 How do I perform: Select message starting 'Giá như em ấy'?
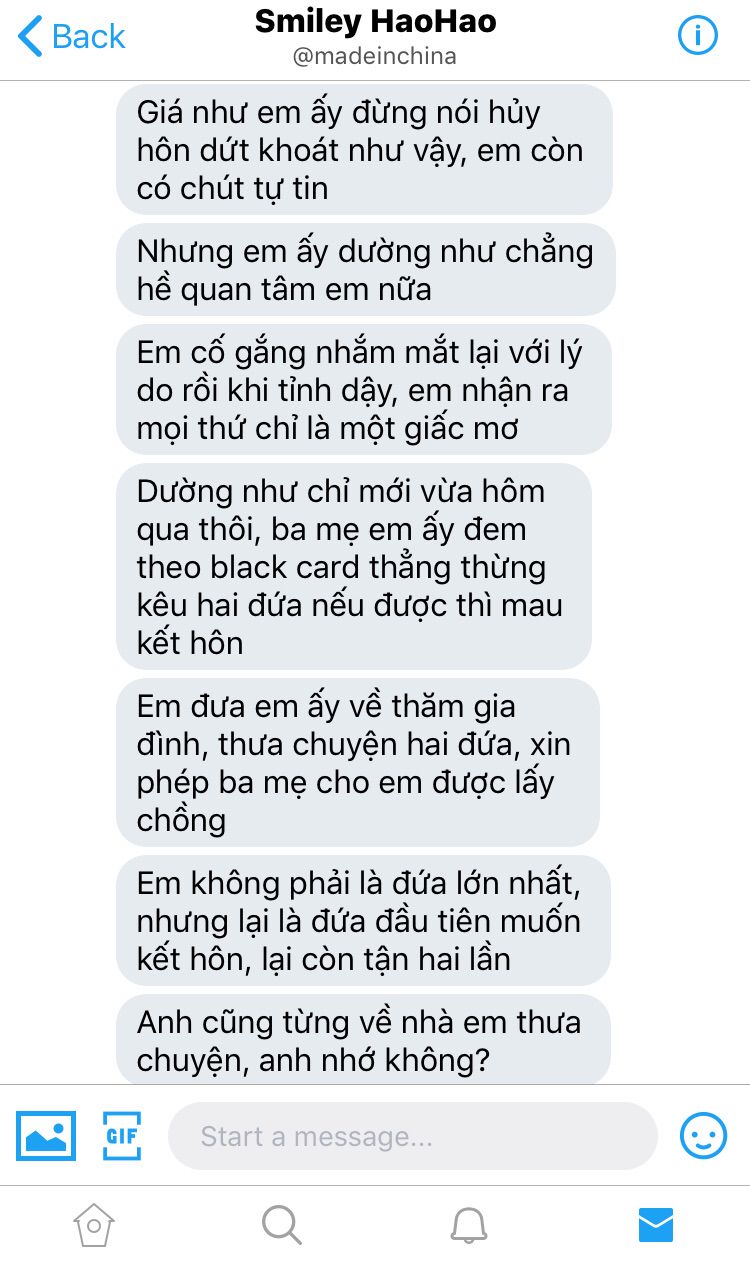(364, 150)
